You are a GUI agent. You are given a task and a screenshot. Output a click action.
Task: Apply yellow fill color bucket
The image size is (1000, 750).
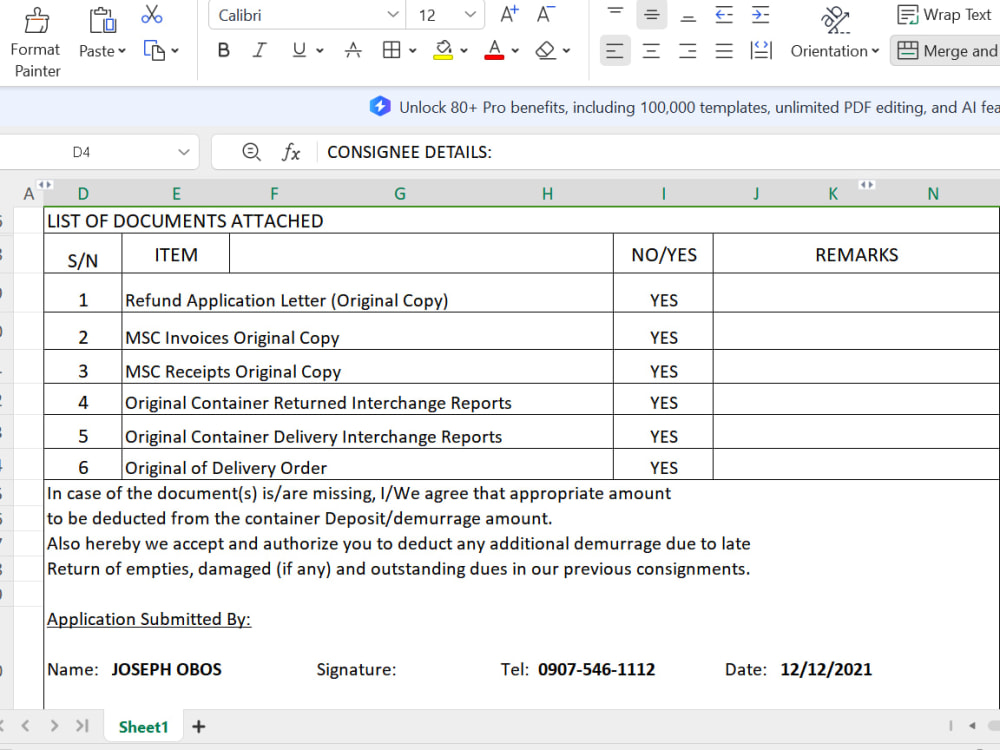[443, 50]
